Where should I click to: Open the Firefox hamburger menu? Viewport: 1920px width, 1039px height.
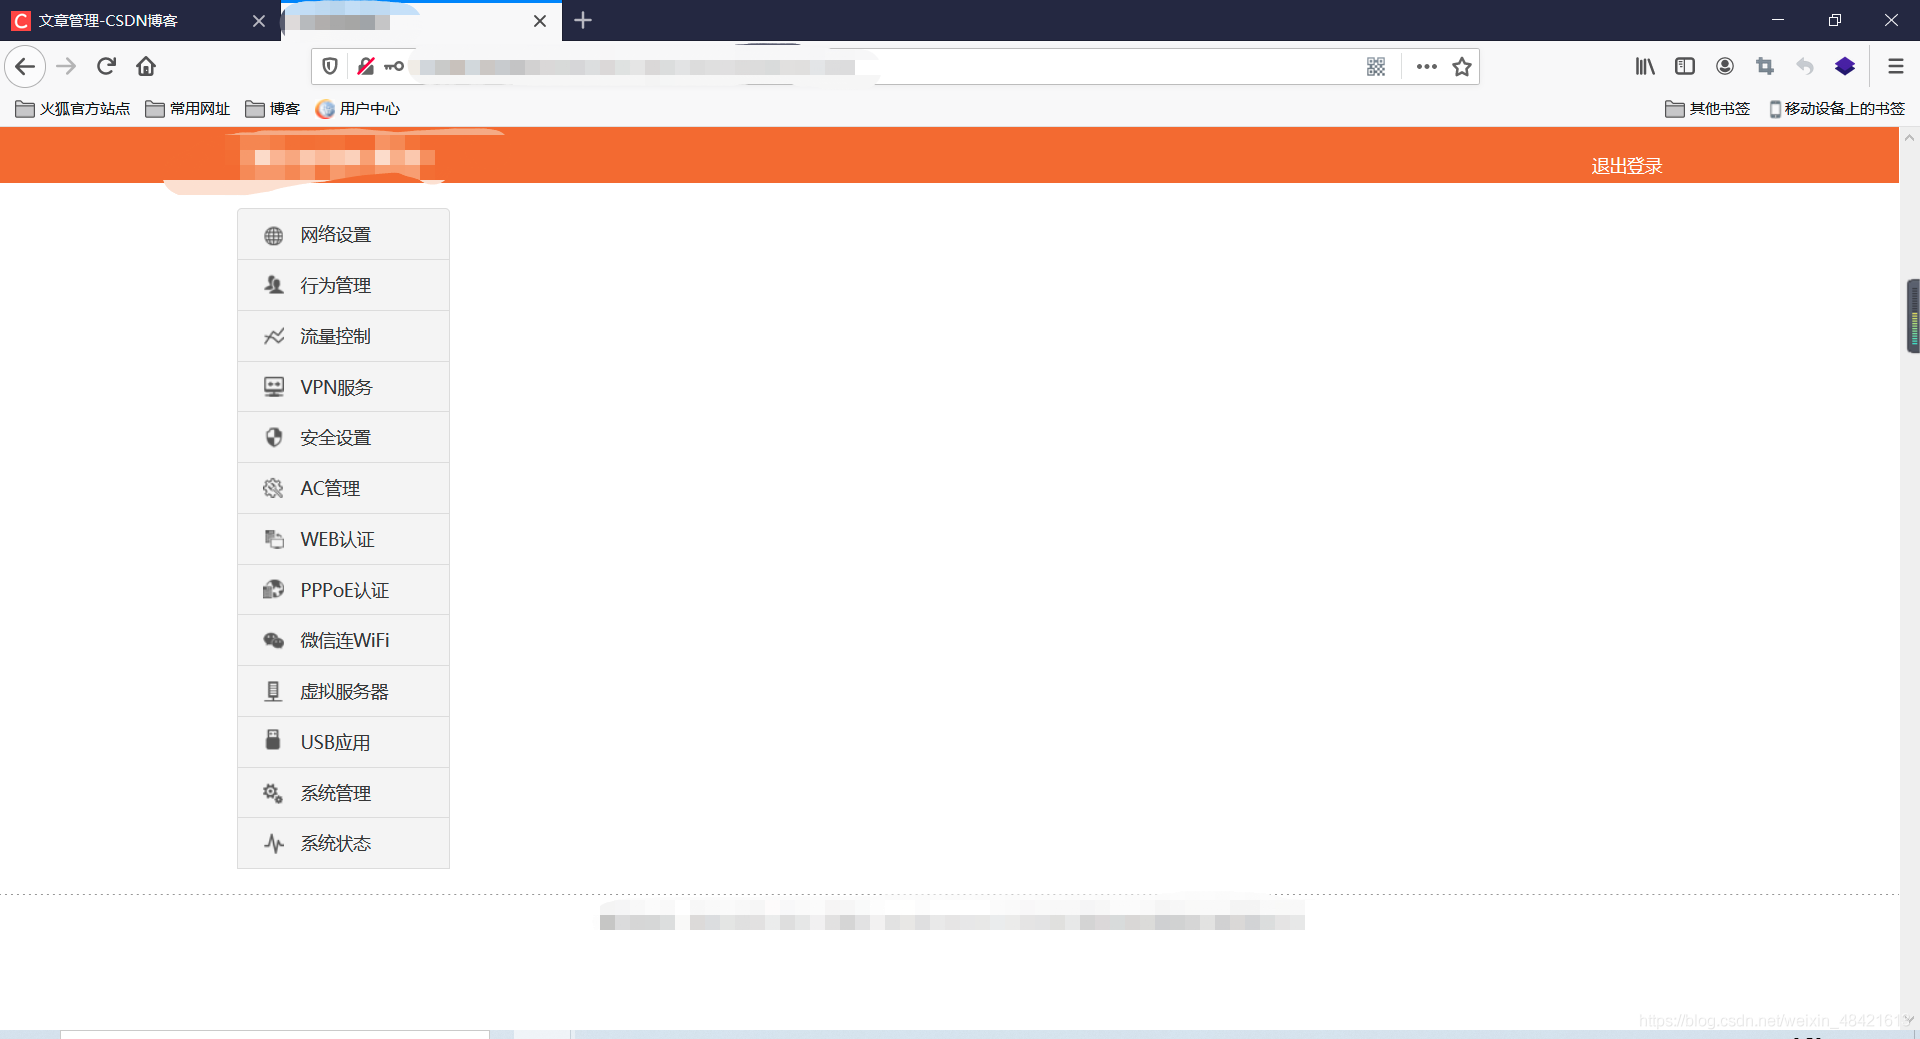(1895, 66)
